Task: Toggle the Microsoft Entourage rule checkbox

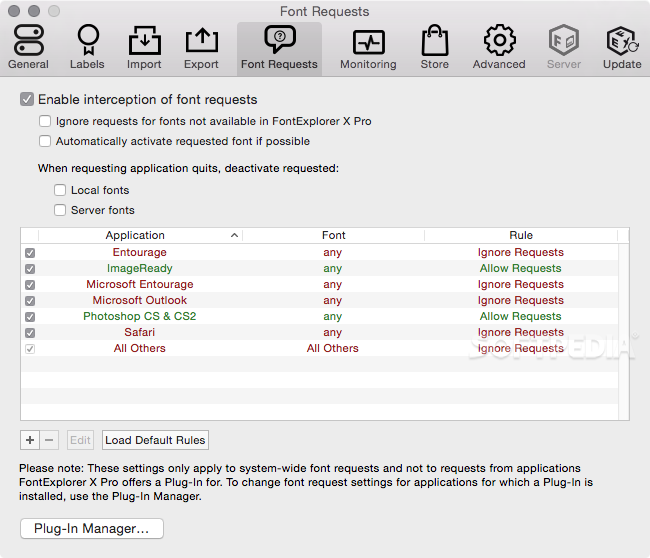Action: pos(30,285)
